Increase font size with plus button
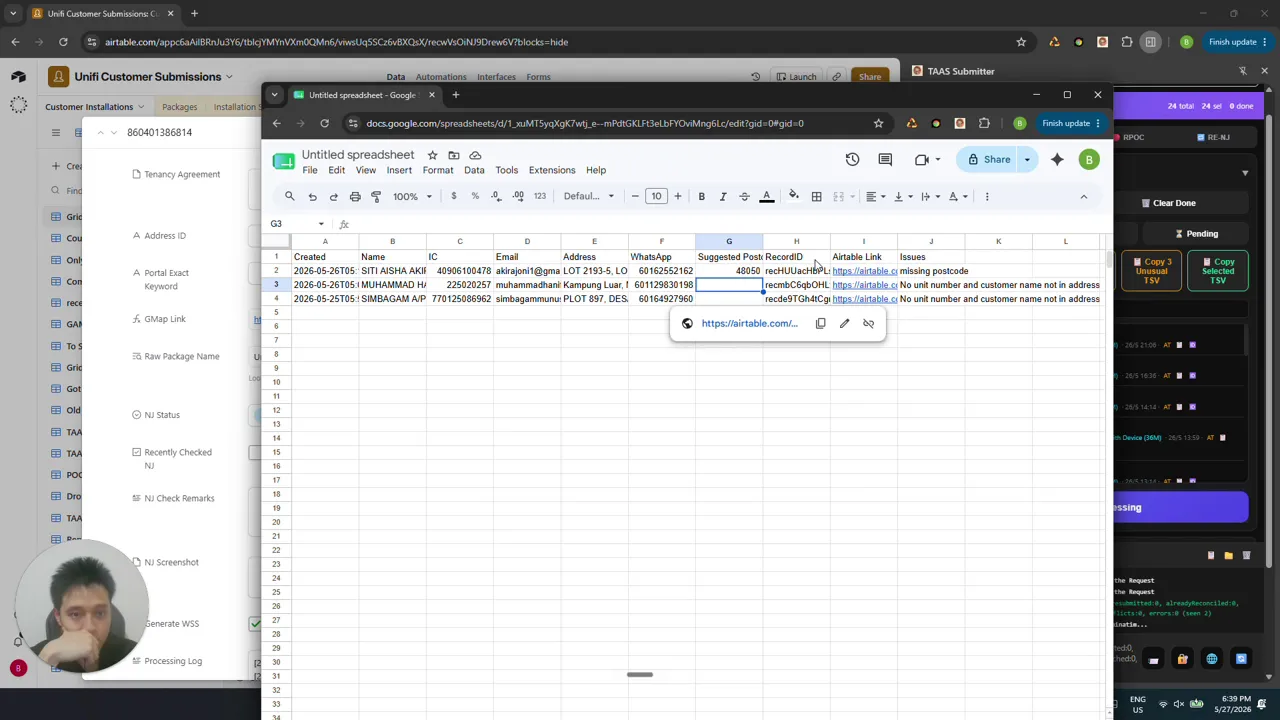1280x720 pixels. click(677, 197)
